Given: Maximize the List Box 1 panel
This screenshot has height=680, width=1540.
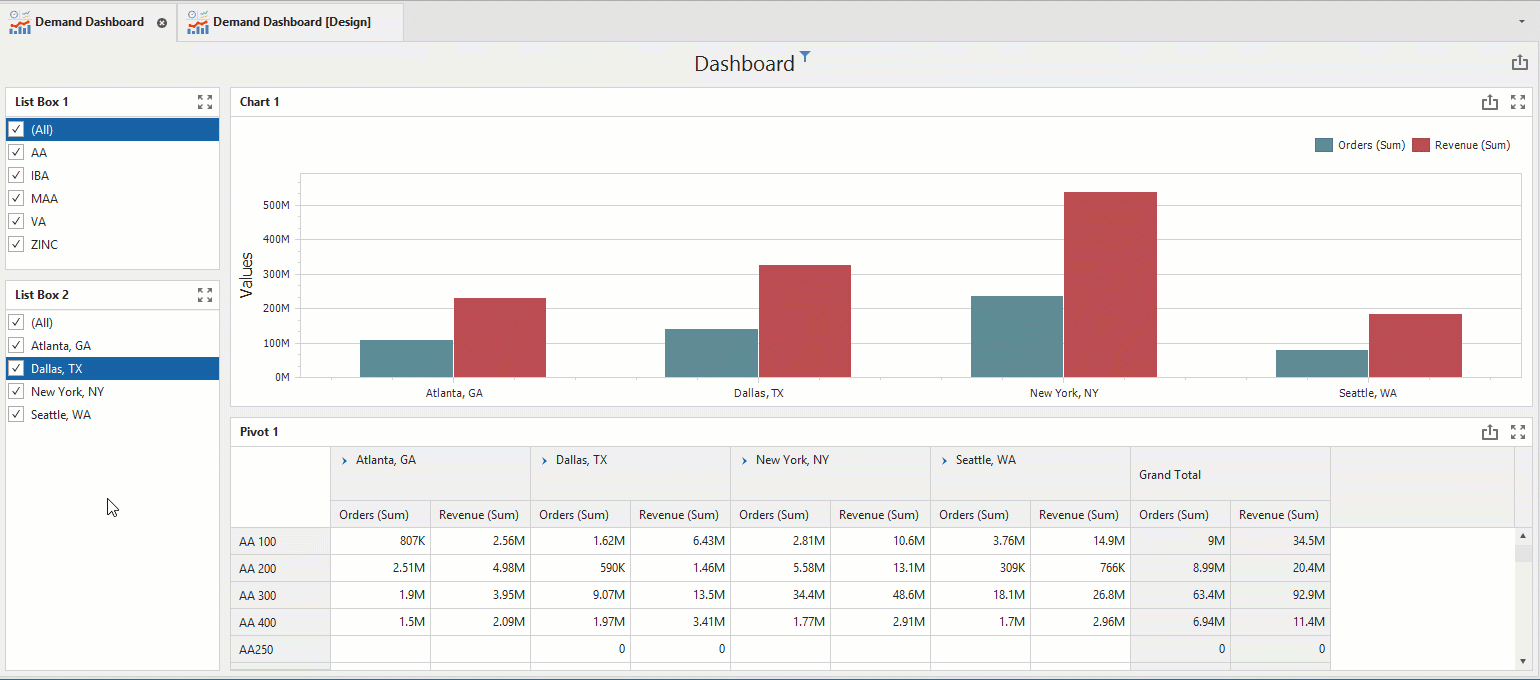Looking at the screenshot, I should coord(205,102).
